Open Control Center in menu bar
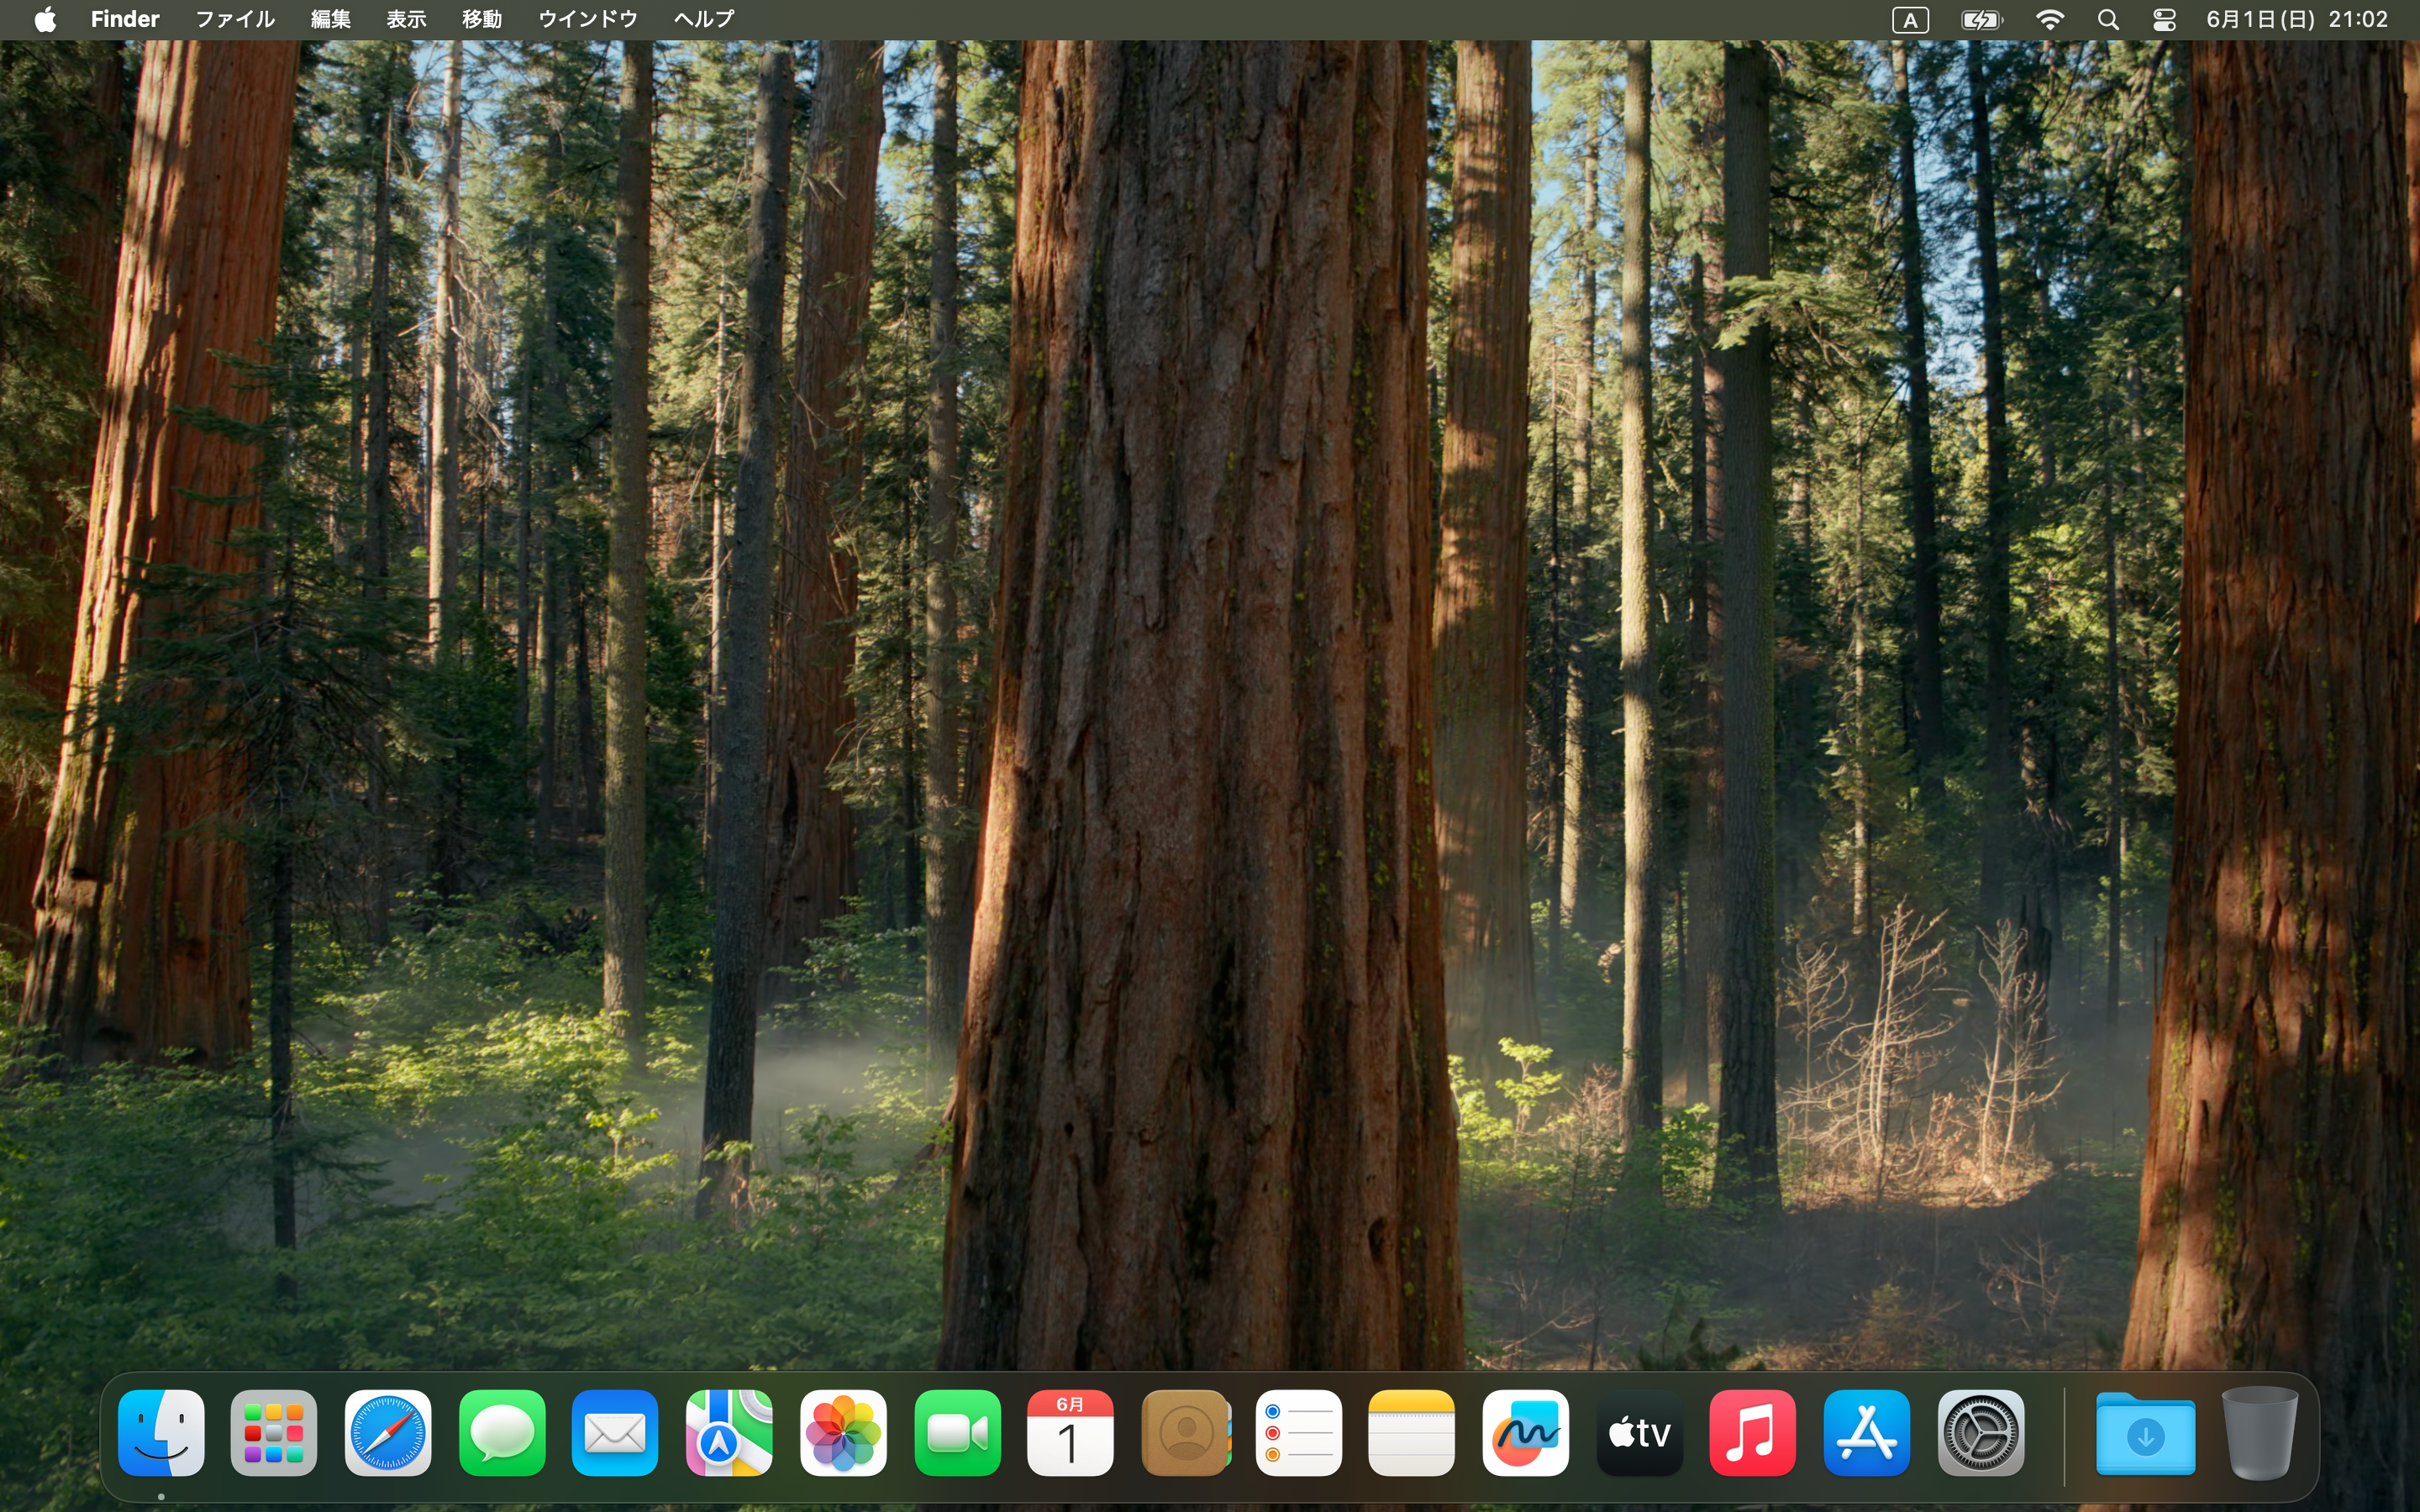The image size is (2420, 1512). (2164, 19)
